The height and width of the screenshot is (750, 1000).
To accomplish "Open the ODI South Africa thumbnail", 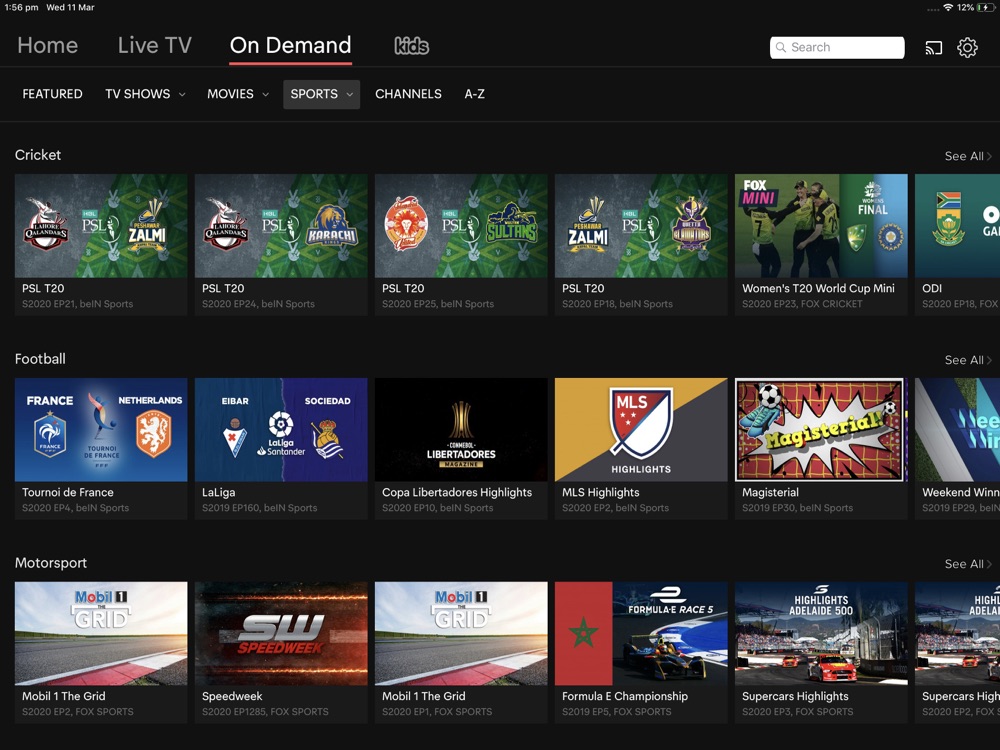I will point(957,226).
